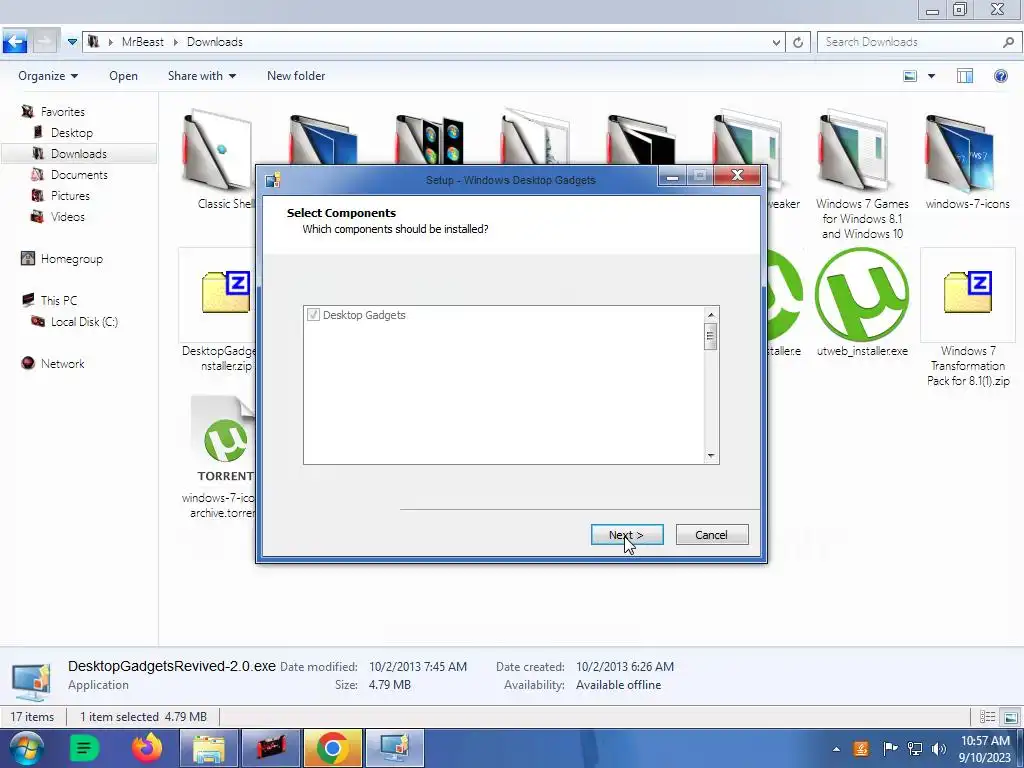Refresh the Downloads folder view
1024x768 pixels.
tap(798, 42)
